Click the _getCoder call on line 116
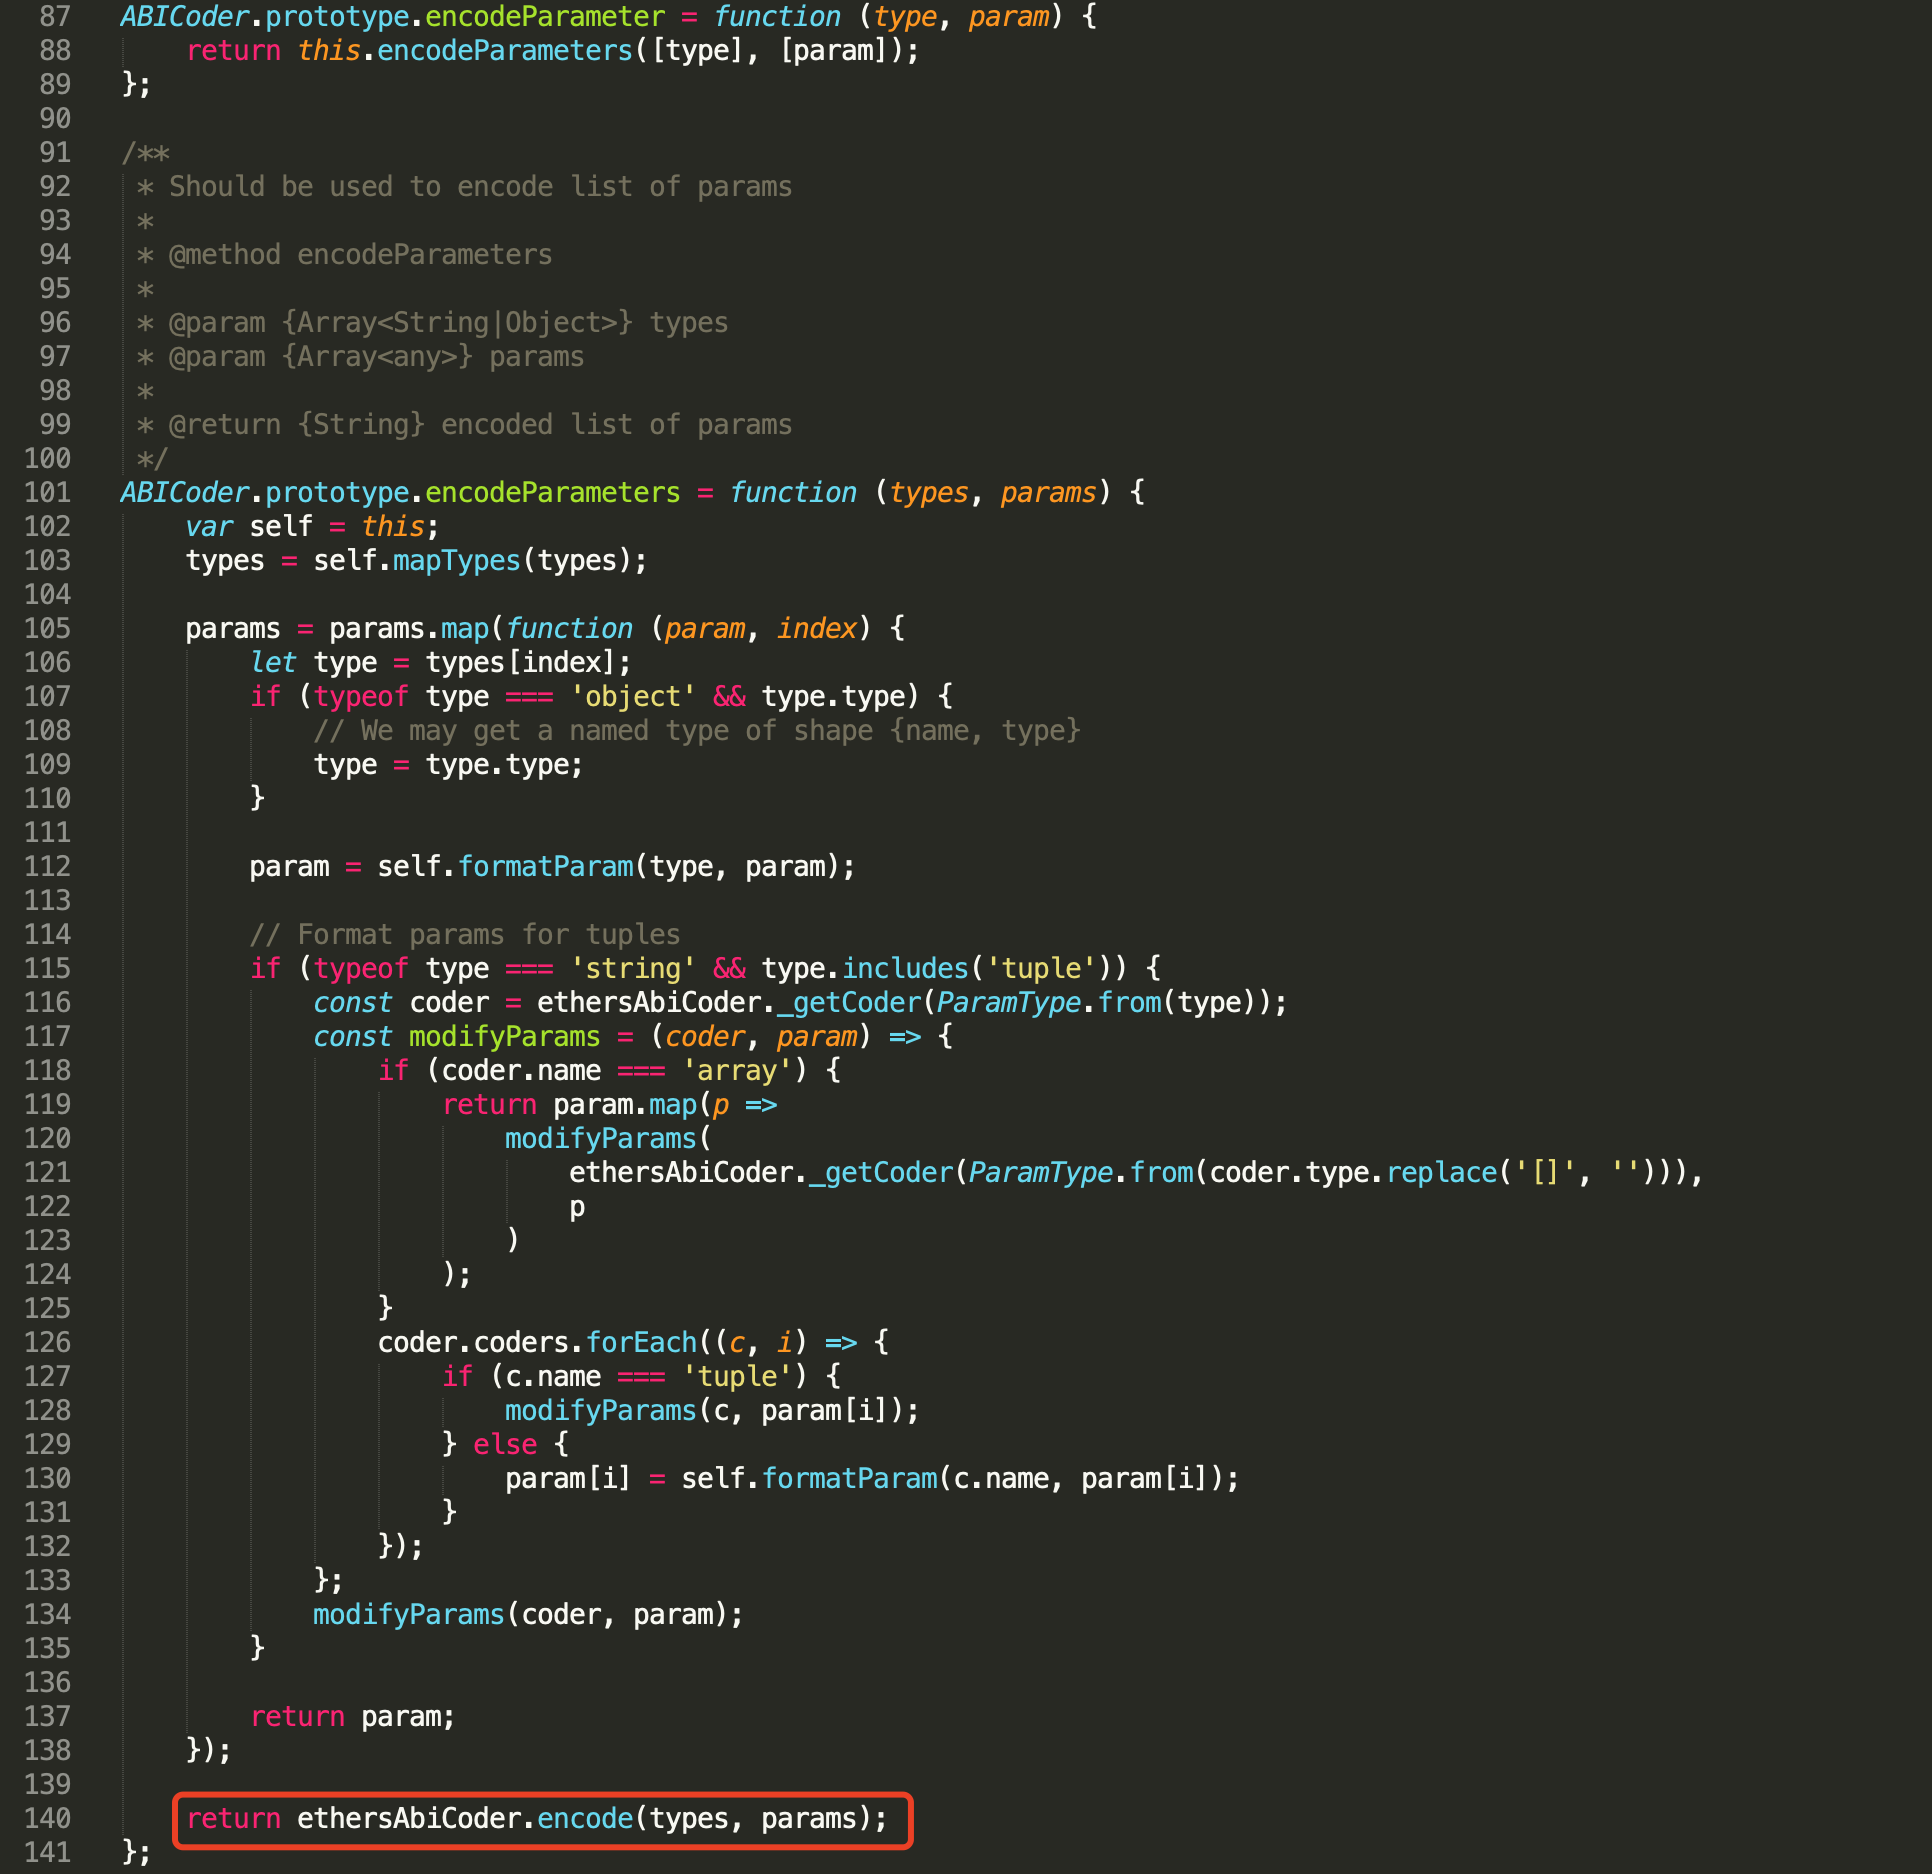Image resolution: width=1932 pixels, height=1874 pixels. pos(850,1002)
